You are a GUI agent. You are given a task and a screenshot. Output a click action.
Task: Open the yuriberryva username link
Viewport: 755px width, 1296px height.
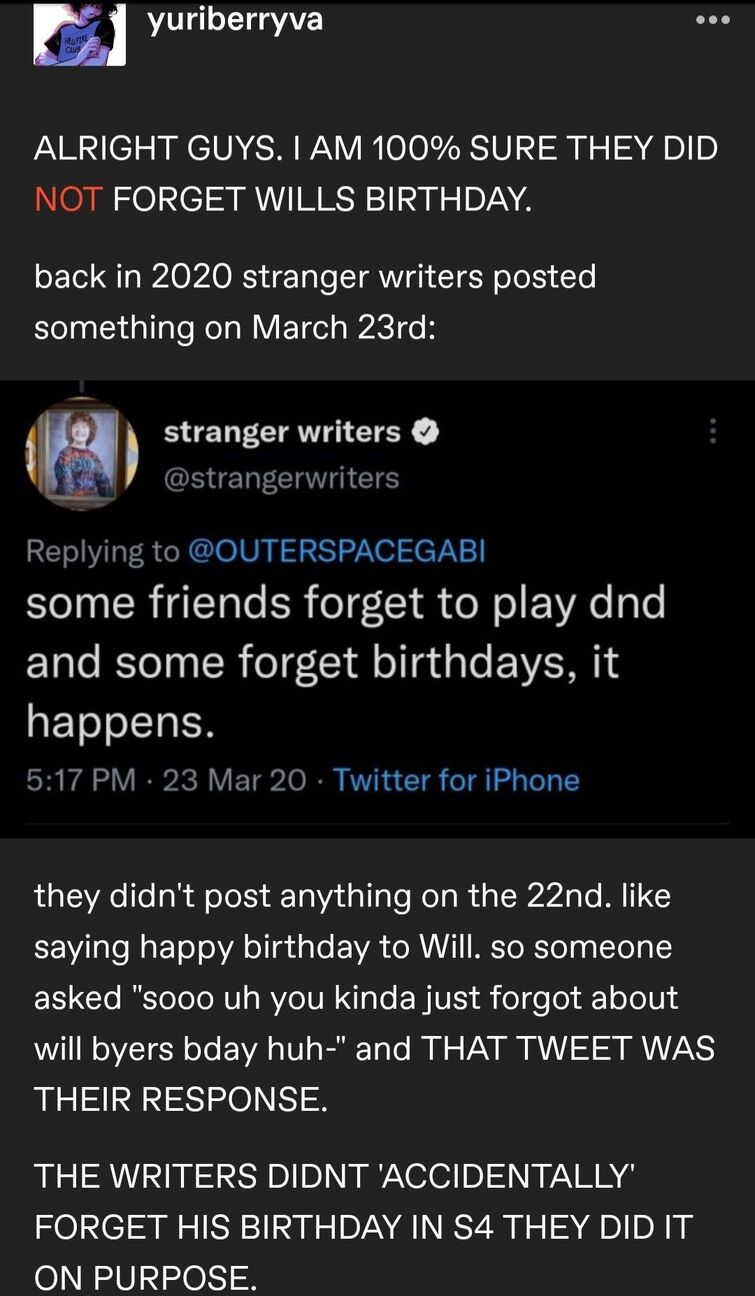tap(235, 19)
